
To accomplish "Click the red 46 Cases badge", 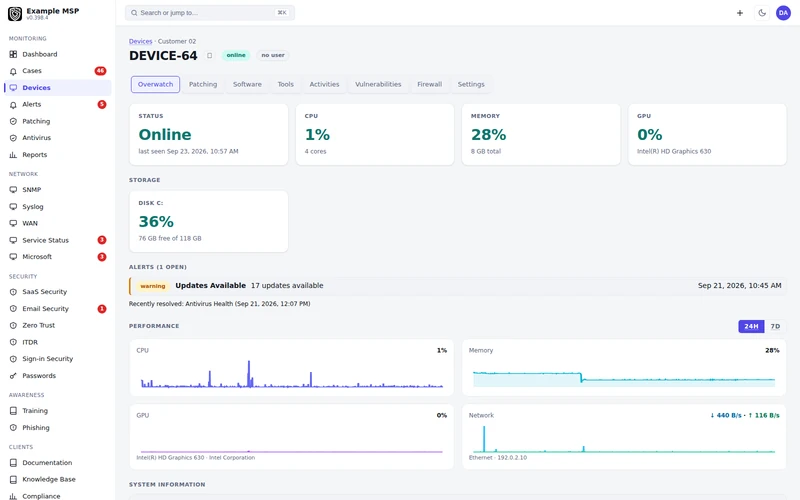I will [101, 71].
